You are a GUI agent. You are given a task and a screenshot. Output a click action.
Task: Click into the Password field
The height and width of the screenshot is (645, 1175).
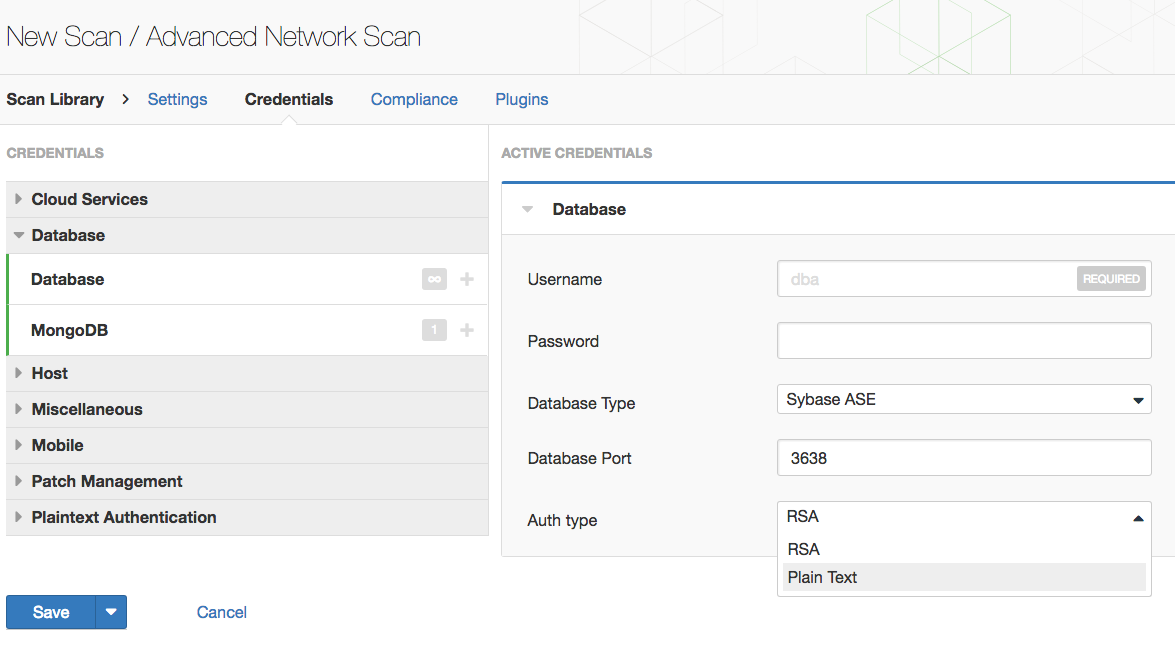pos(964,341)
